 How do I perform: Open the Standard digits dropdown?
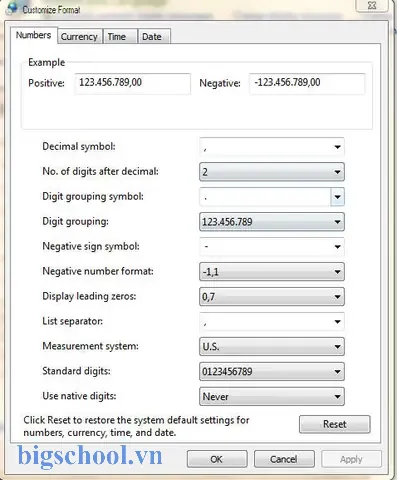272,372
